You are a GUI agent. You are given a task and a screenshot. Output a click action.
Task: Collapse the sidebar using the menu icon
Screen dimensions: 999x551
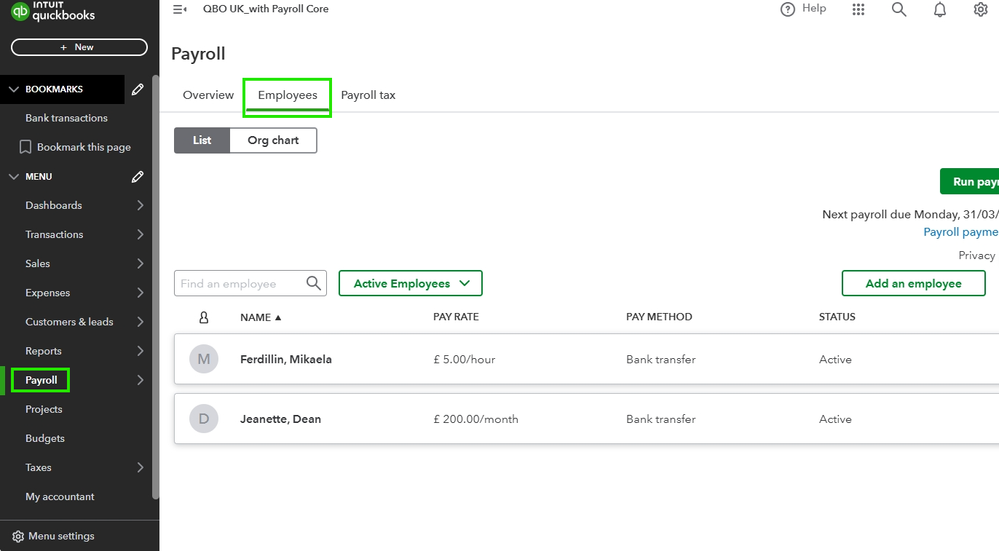coord(179,9)
